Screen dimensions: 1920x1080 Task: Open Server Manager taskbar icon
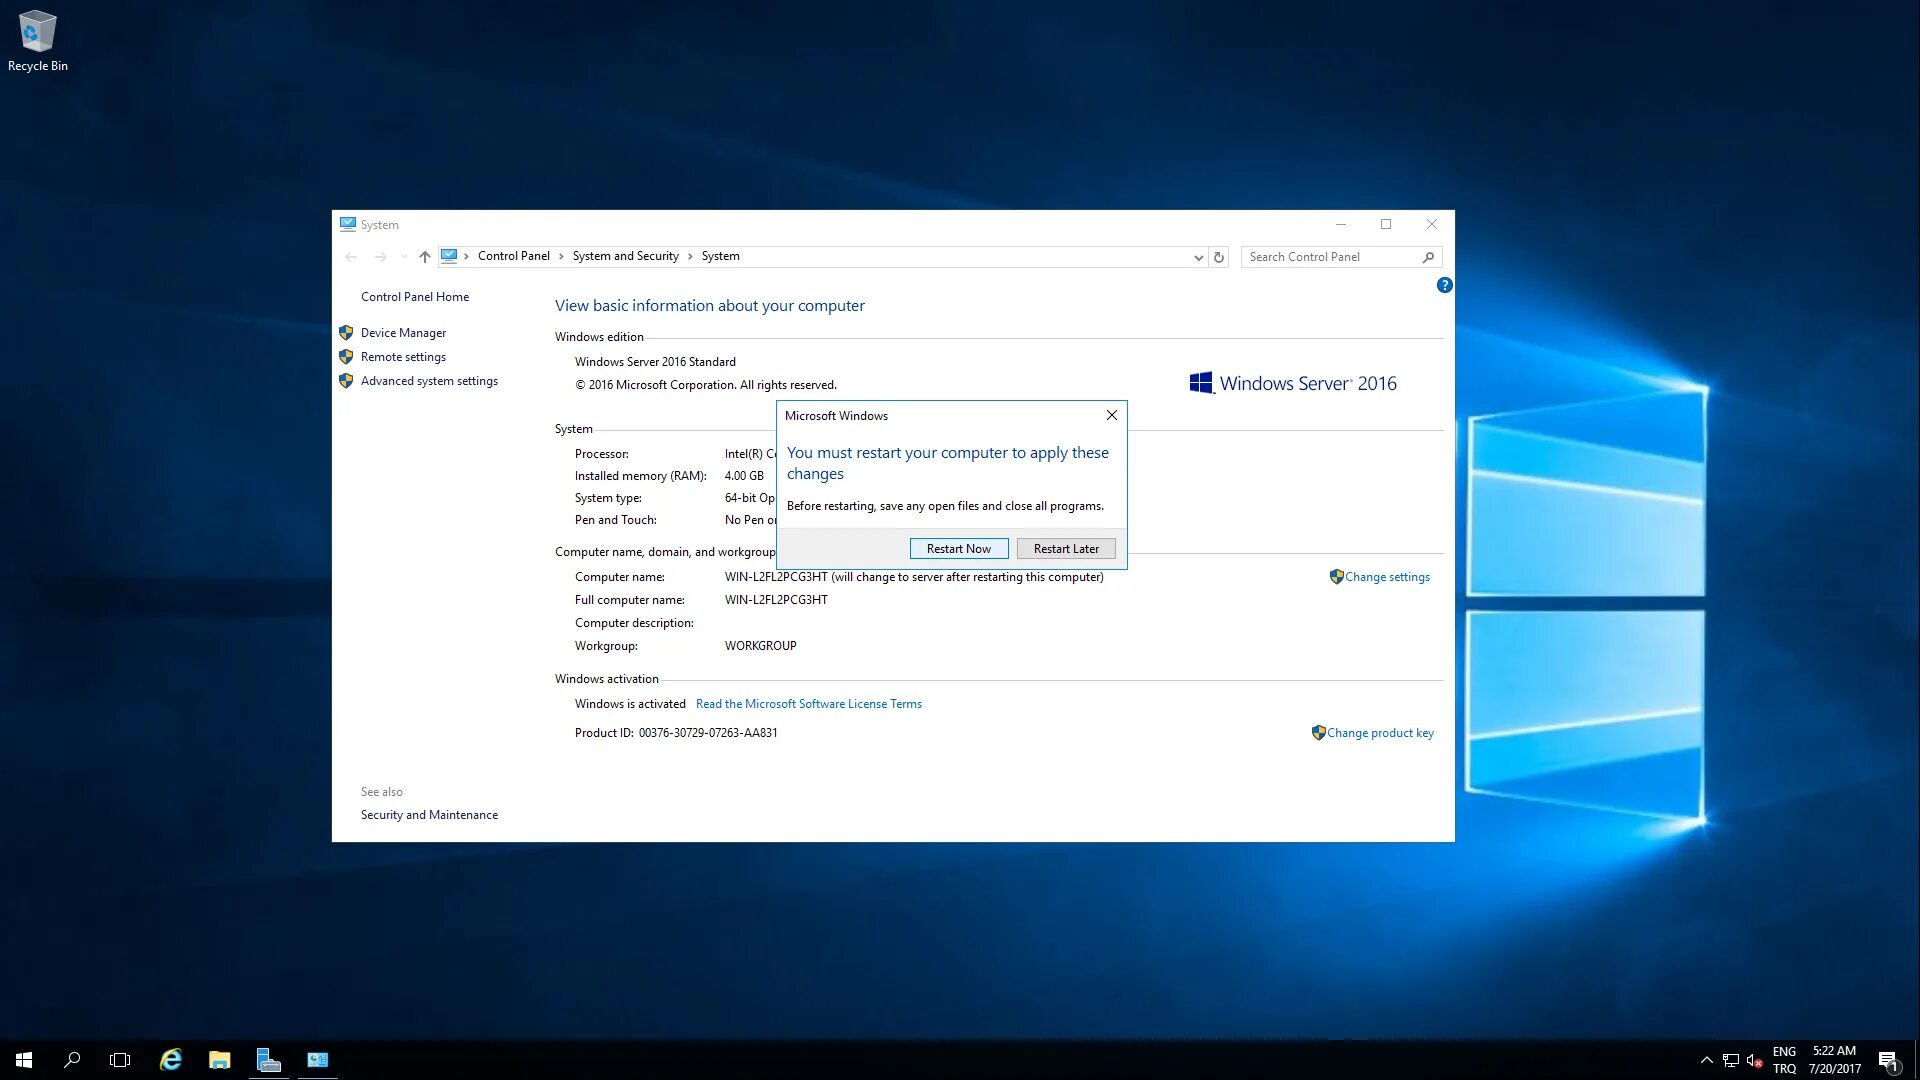(268, 1060)
